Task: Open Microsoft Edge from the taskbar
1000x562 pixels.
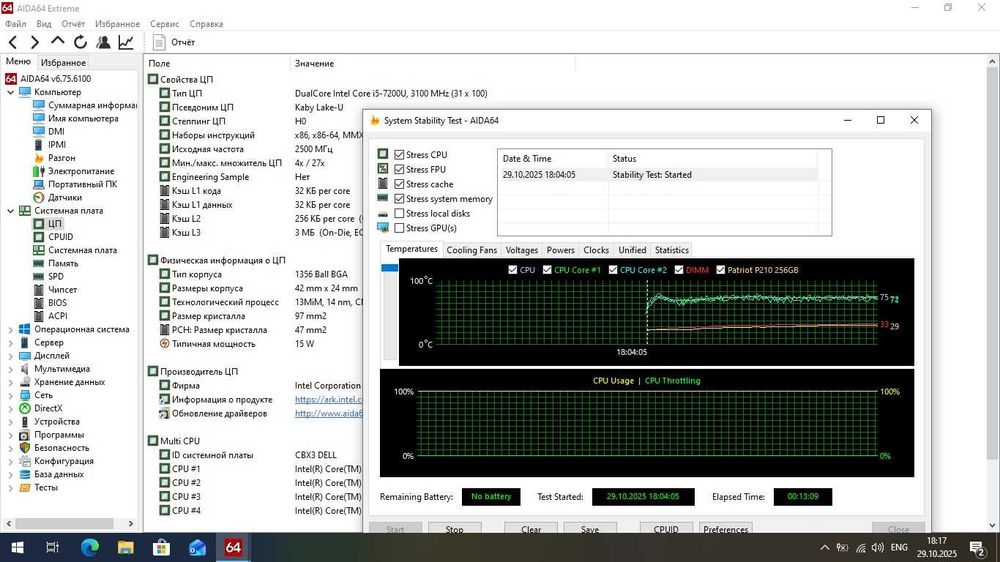Action: point(90,547)
